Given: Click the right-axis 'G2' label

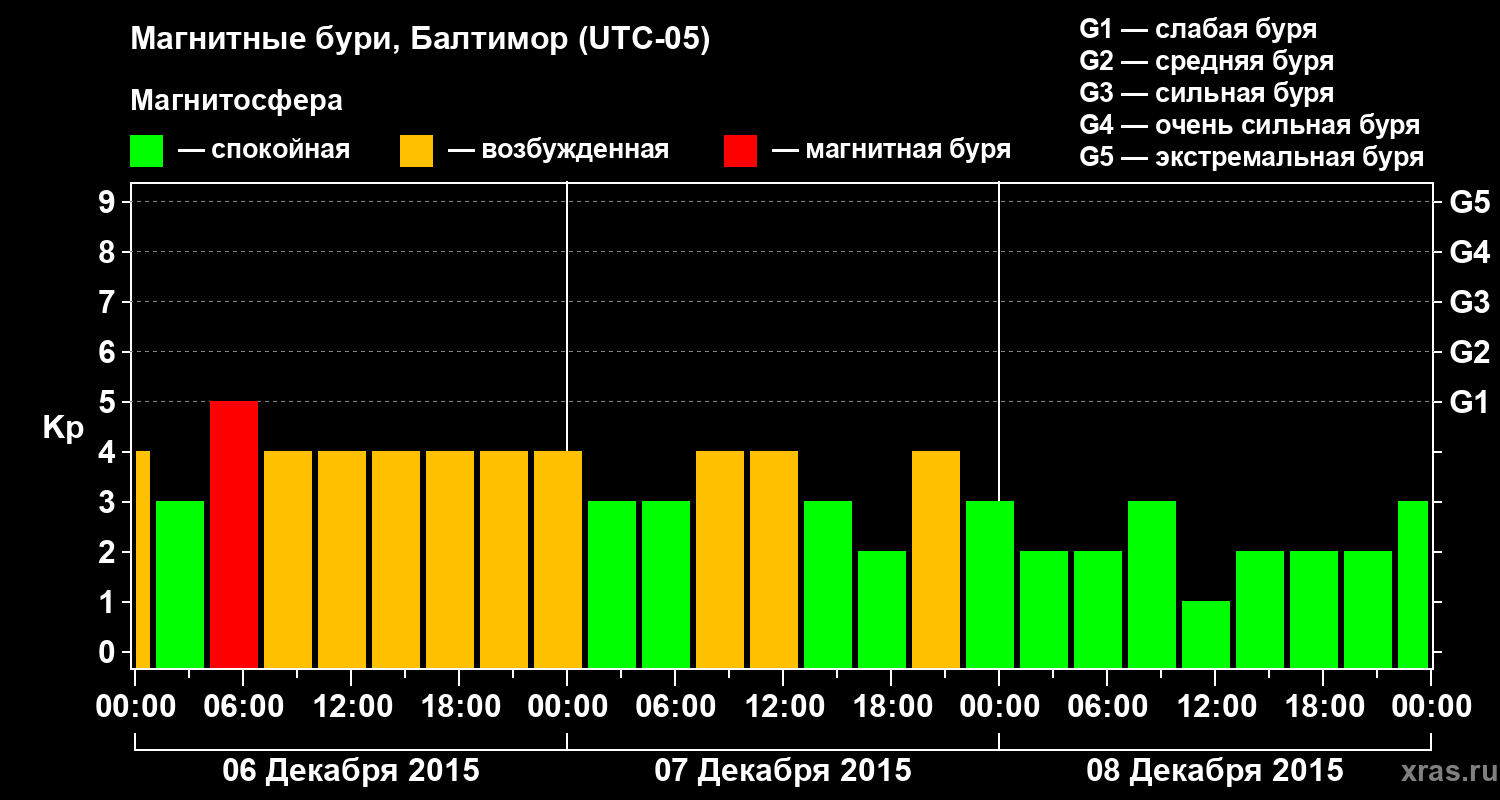Looking at the screenshot, I should (1469, 352).
